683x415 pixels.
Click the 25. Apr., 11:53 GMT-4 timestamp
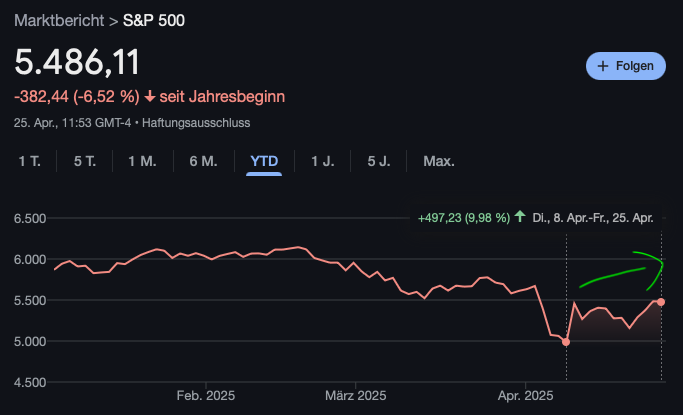[x=72, y=123]
